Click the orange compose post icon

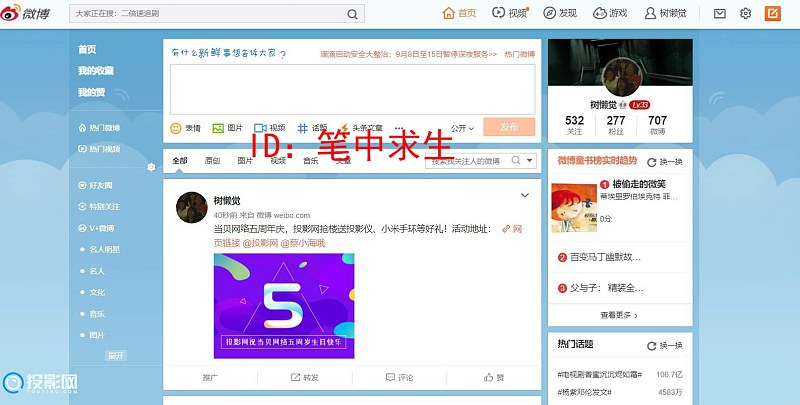[773, 14]
